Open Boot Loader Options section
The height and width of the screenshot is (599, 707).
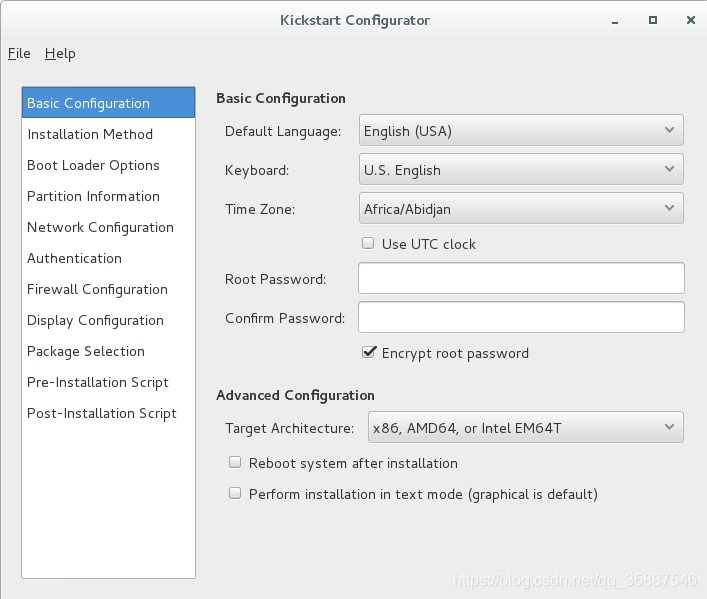108,165
